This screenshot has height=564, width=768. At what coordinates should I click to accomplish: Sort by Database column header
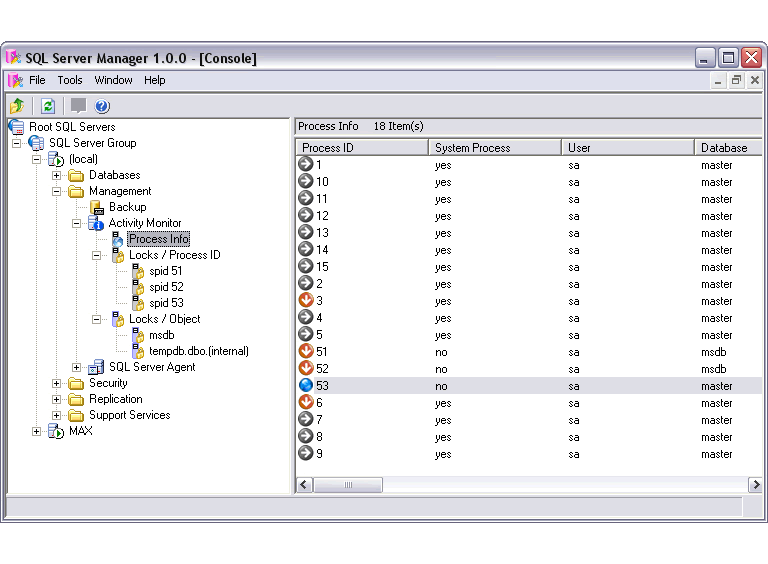(x=728, y=147)
